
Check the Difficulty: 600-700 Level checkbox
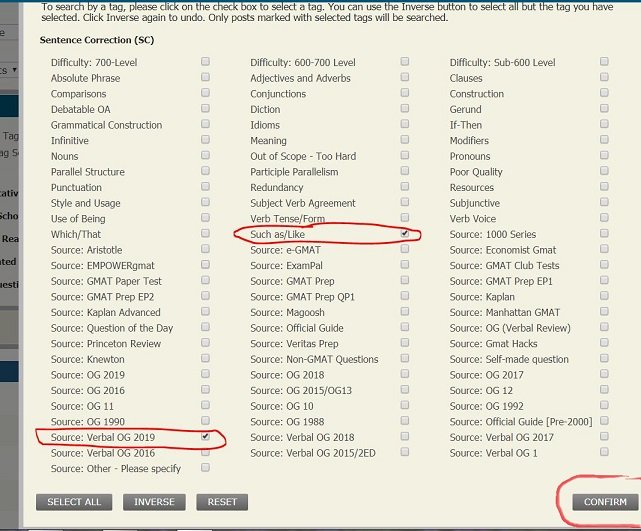tap(405, 61)
